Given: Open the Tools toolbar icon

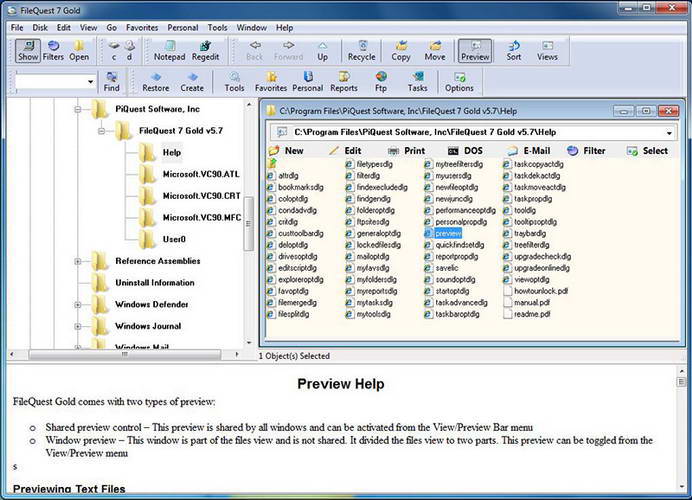Looking at the screenshot, I should point(234,82).
